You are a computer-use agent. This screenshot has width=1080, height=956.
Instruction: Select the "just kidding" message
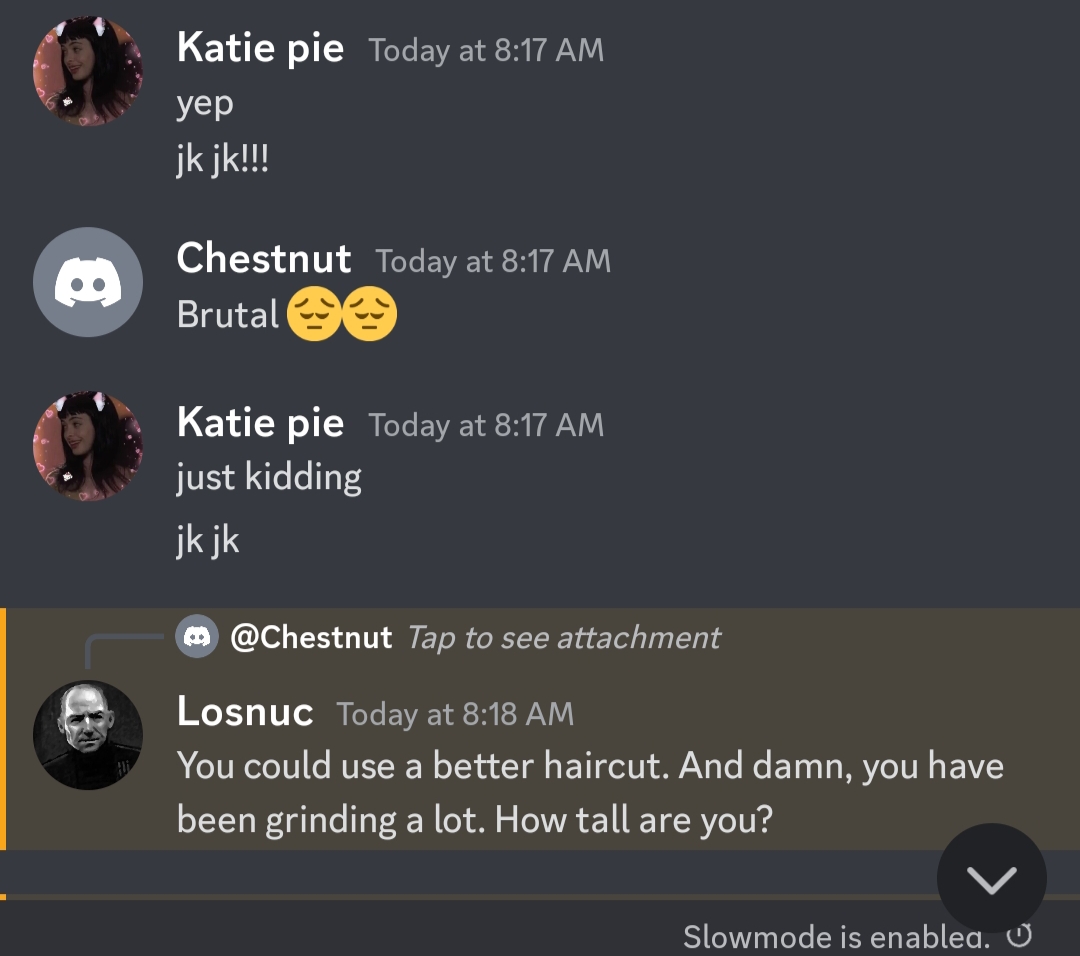click(269, 477)
